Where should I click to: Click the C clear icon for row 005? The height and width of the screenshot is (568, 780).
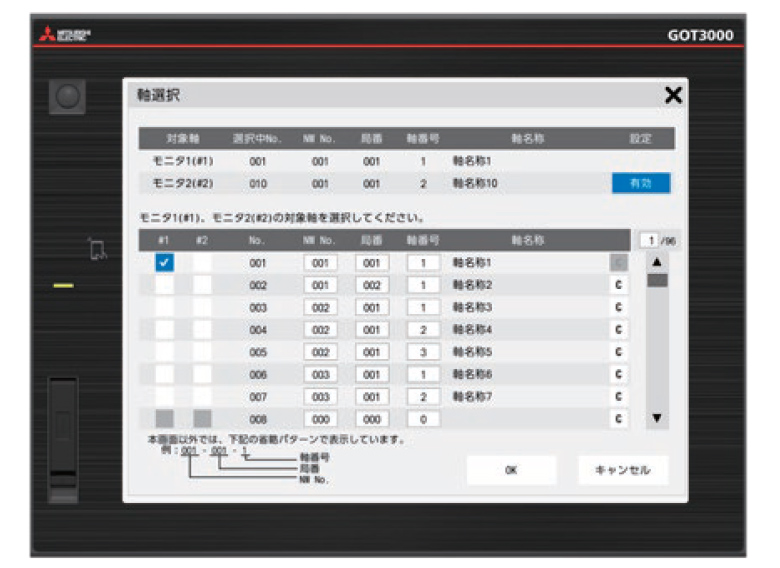[620, 351]
